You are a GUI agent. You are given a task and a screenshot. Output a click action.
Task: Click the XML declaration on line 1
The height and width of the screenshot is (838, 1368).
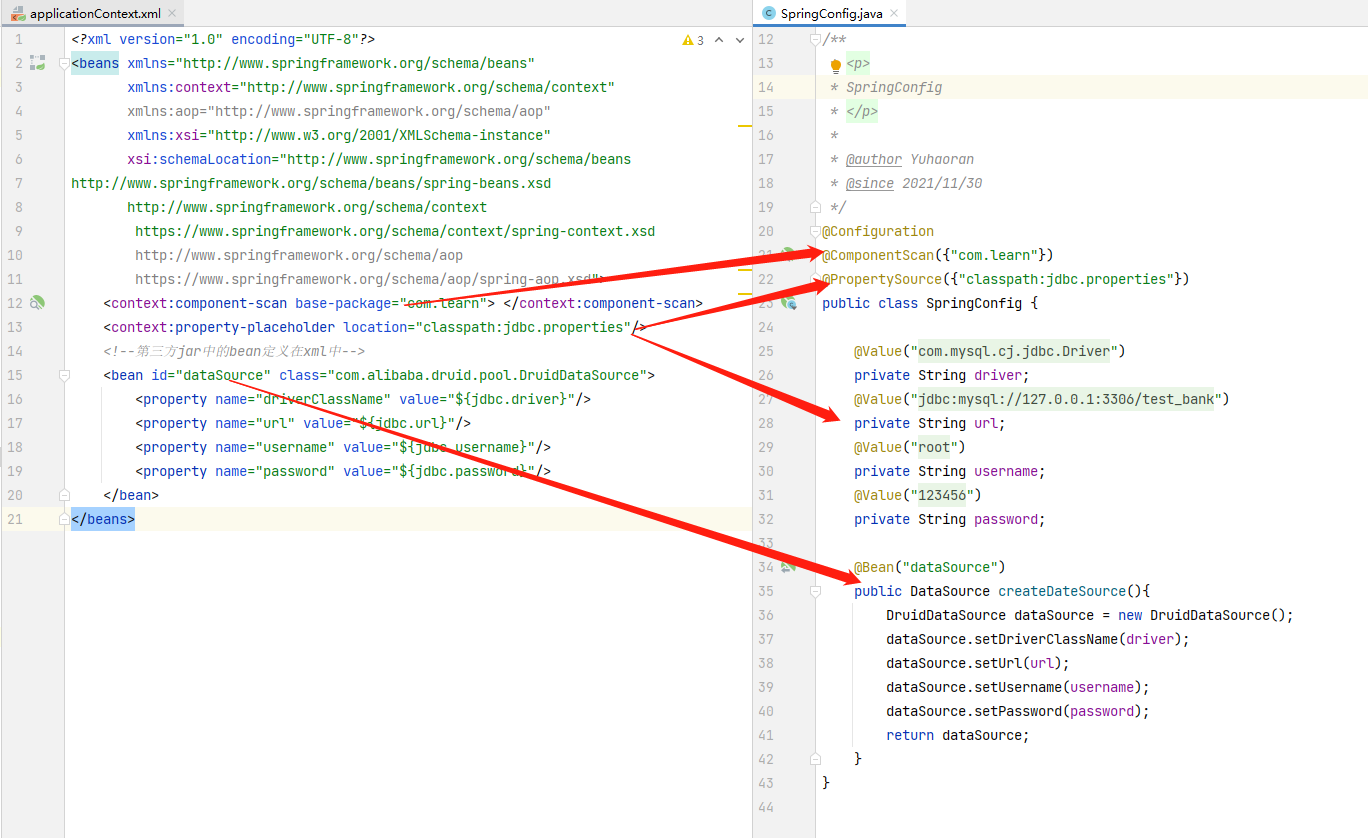223,39
